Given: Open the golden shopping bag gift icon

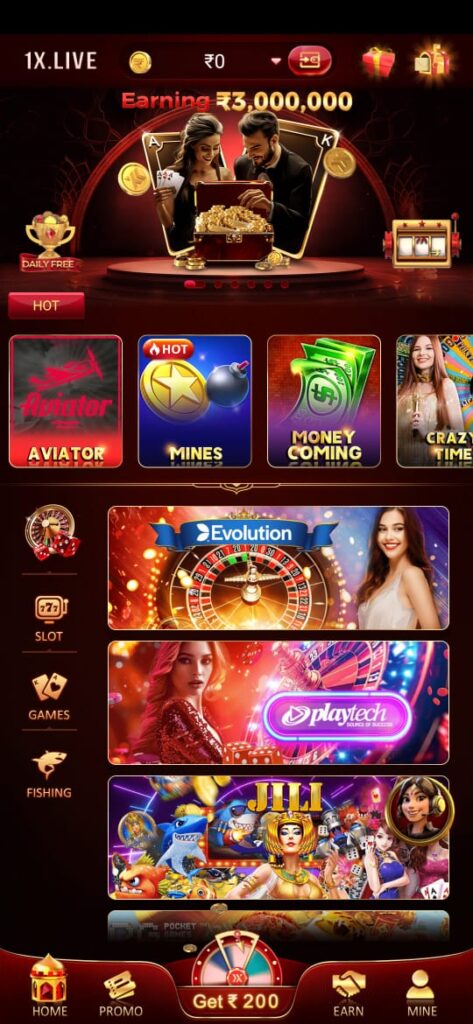Looking at the screenshot, I should (432, 61).
